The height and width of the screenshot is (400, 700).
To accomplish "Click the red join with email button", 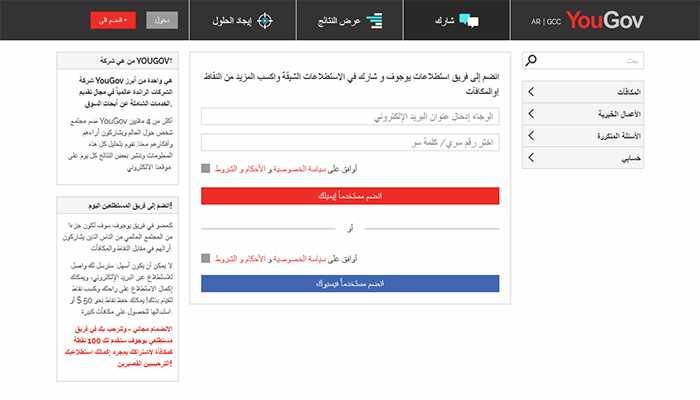I will click(x=350, y=196).
